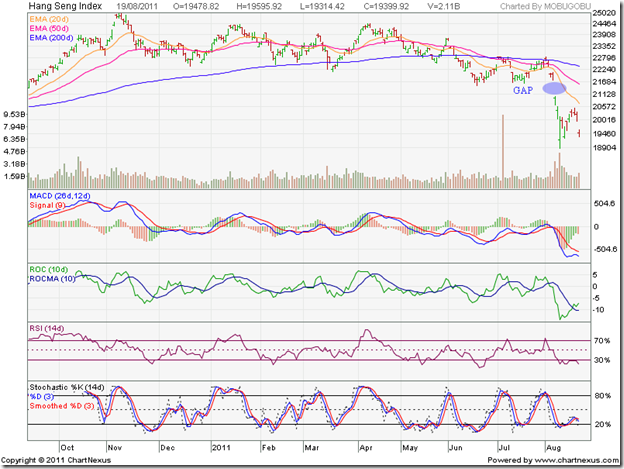This screenshot has height=469, width=624.
Task: Click the blue 'GAP' annotation text
Action: (523, 90)
